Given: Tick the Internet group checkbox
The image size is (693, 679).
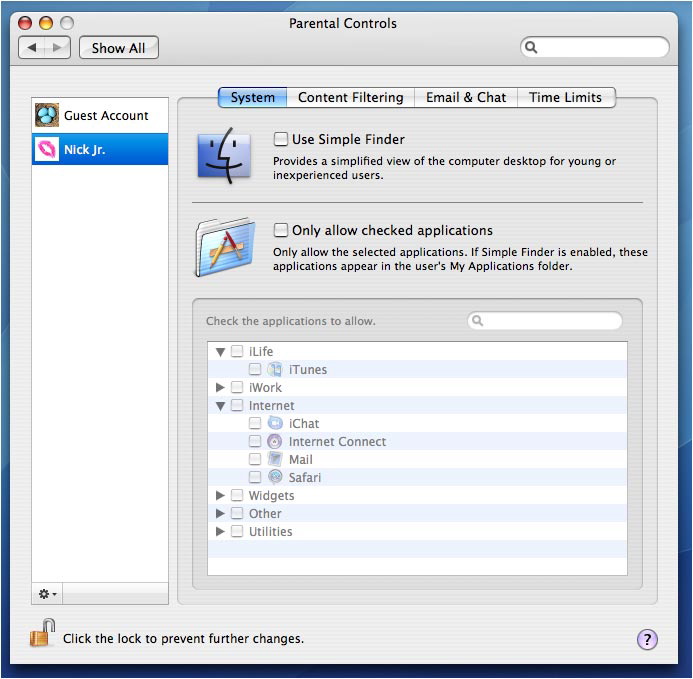Looking at the screenshot, I should pos(237,405).
